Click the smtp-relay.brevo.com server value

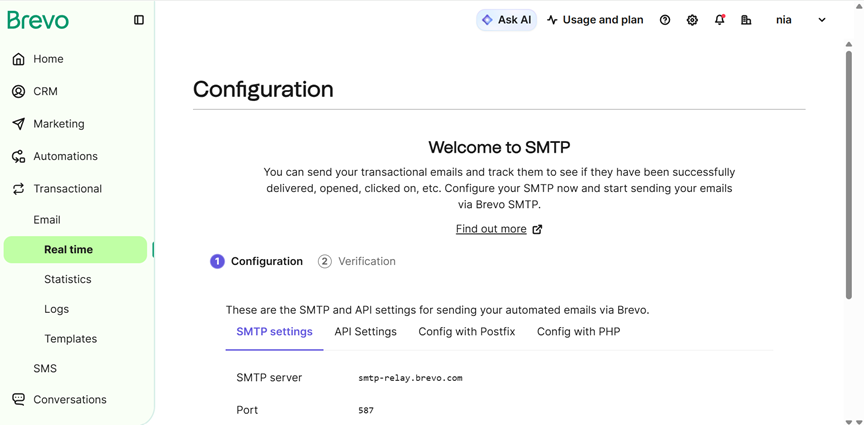[410, 378]
